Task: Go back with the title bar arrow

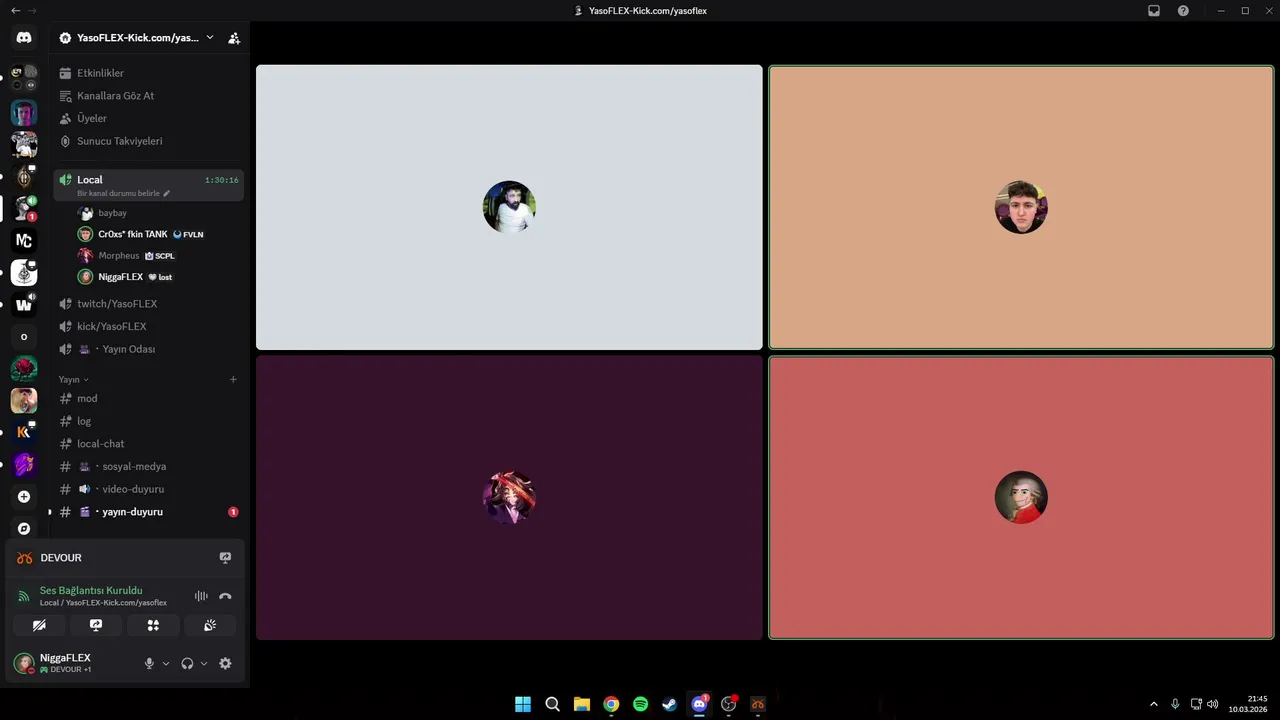Action: coord(15,11)
